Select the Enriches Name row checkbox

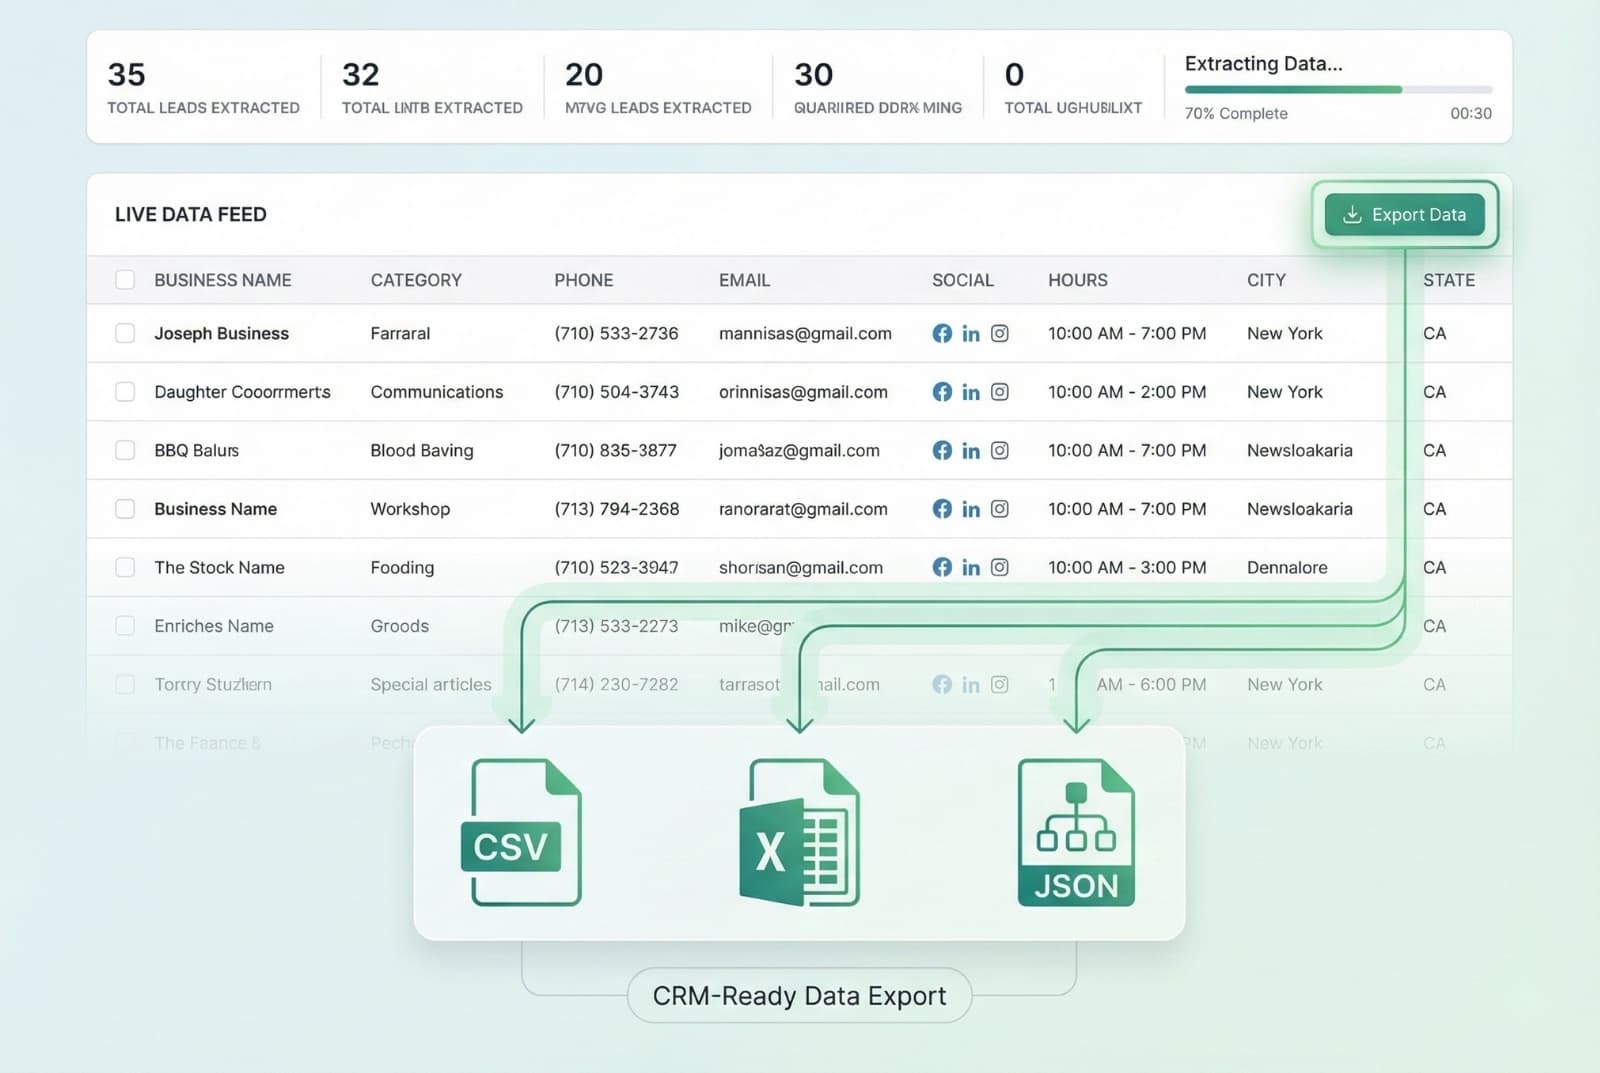coord(125,626)
